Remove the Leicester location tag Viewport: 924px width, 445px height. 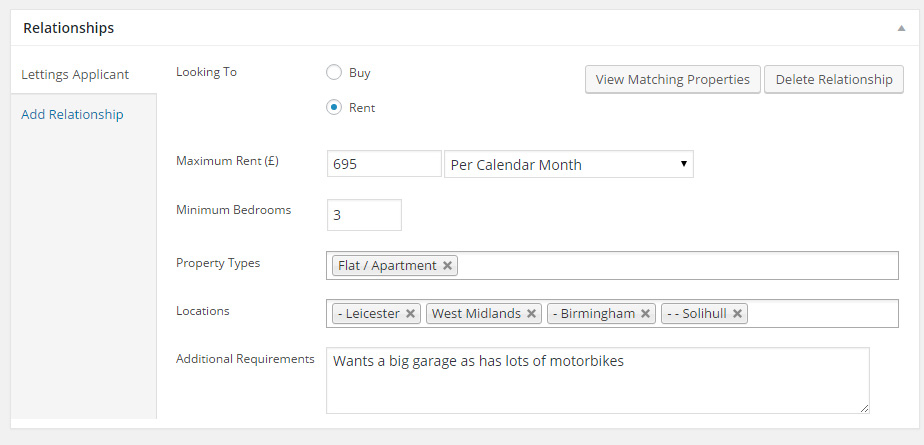[410, 314]
